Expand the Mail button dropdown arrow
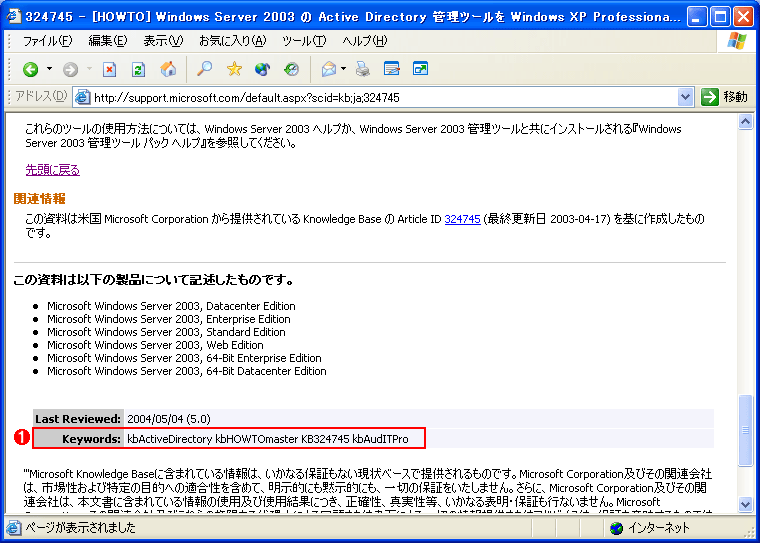Screen dimensions: 760x543 343,69
